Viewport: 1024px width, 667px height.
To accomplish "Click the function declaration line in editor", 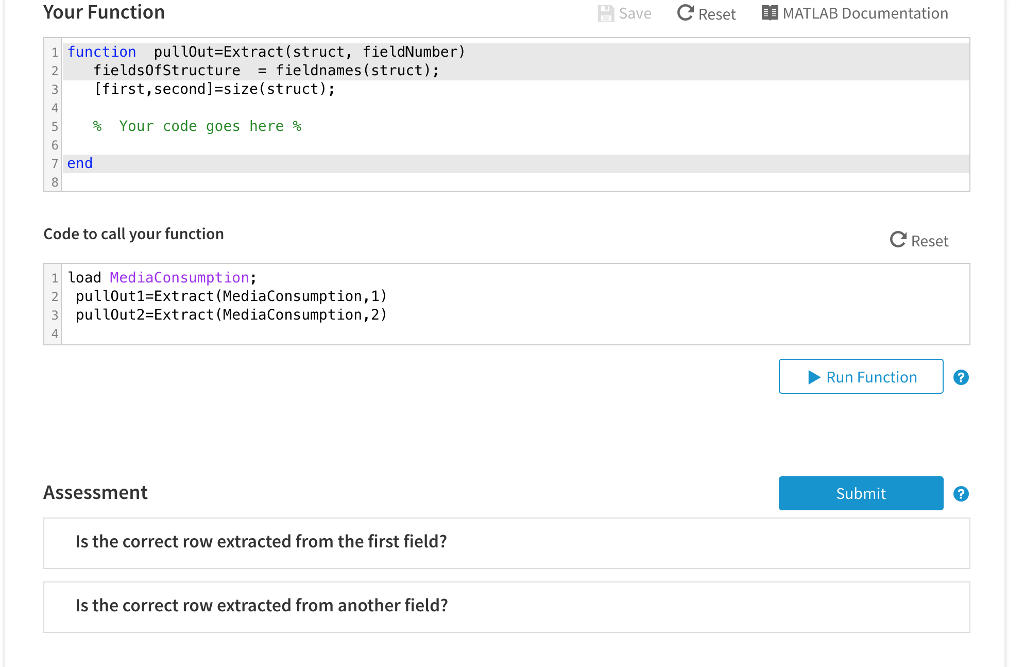I will (266, 52).
